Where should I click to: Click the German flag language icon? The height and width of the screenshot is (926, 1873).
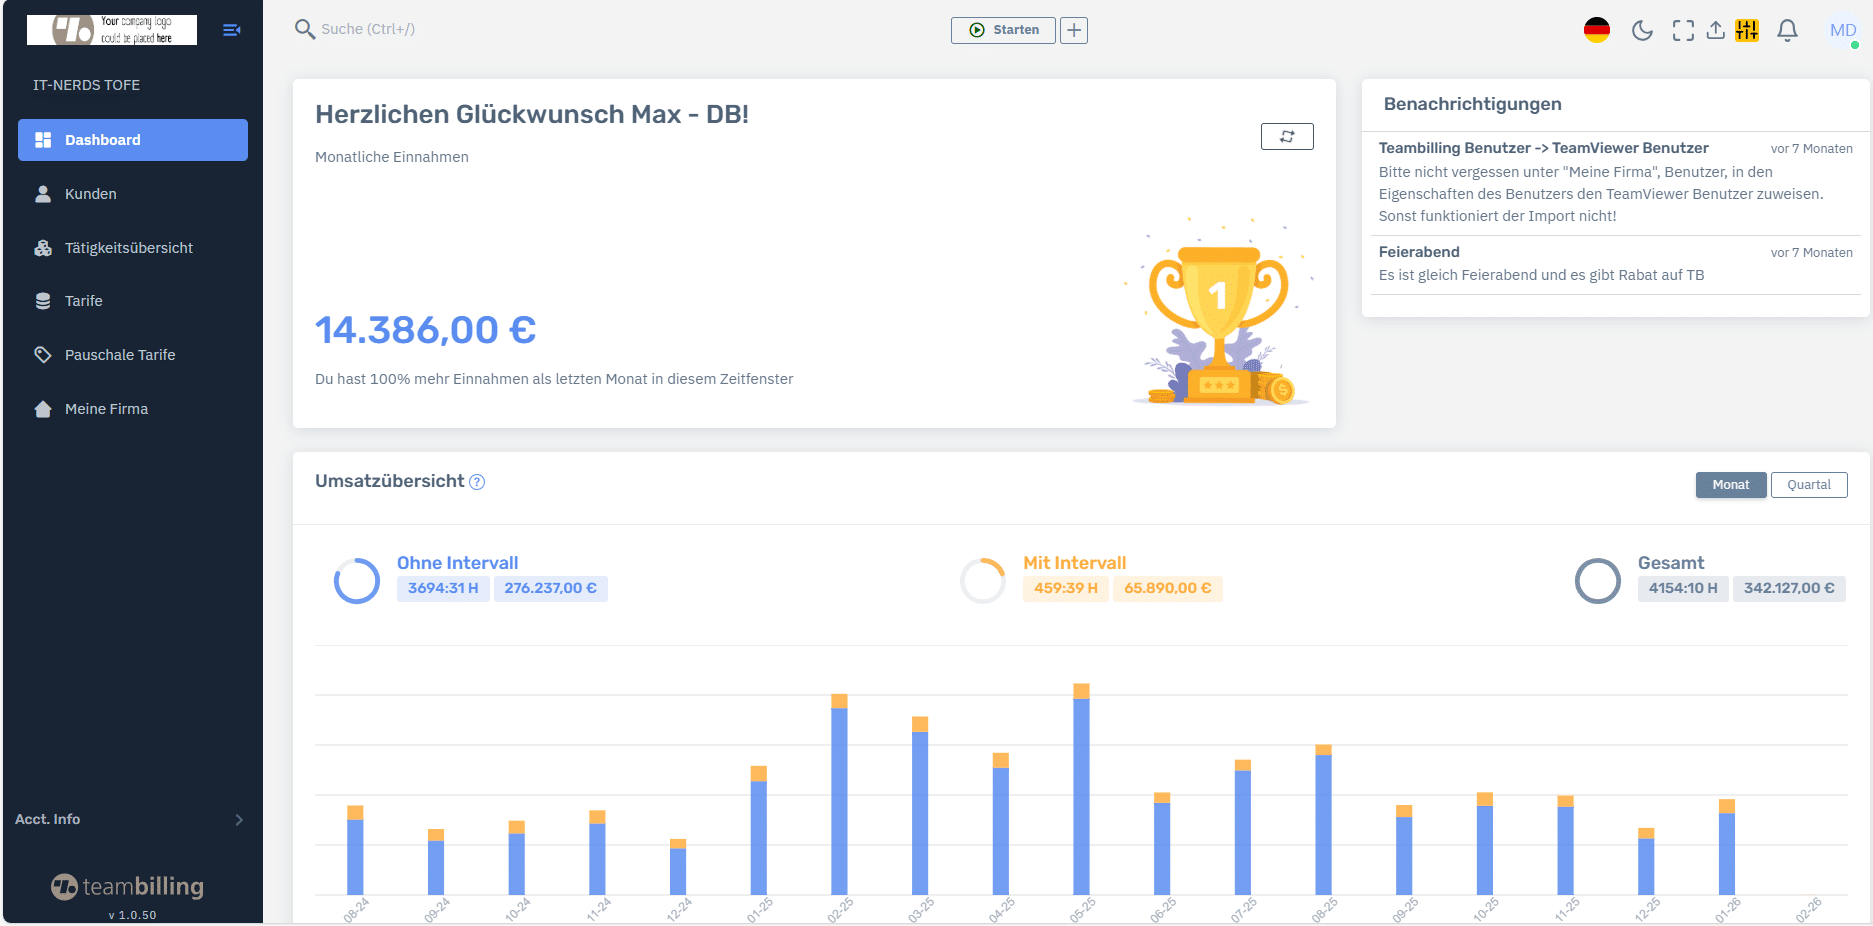point(1597,30)
